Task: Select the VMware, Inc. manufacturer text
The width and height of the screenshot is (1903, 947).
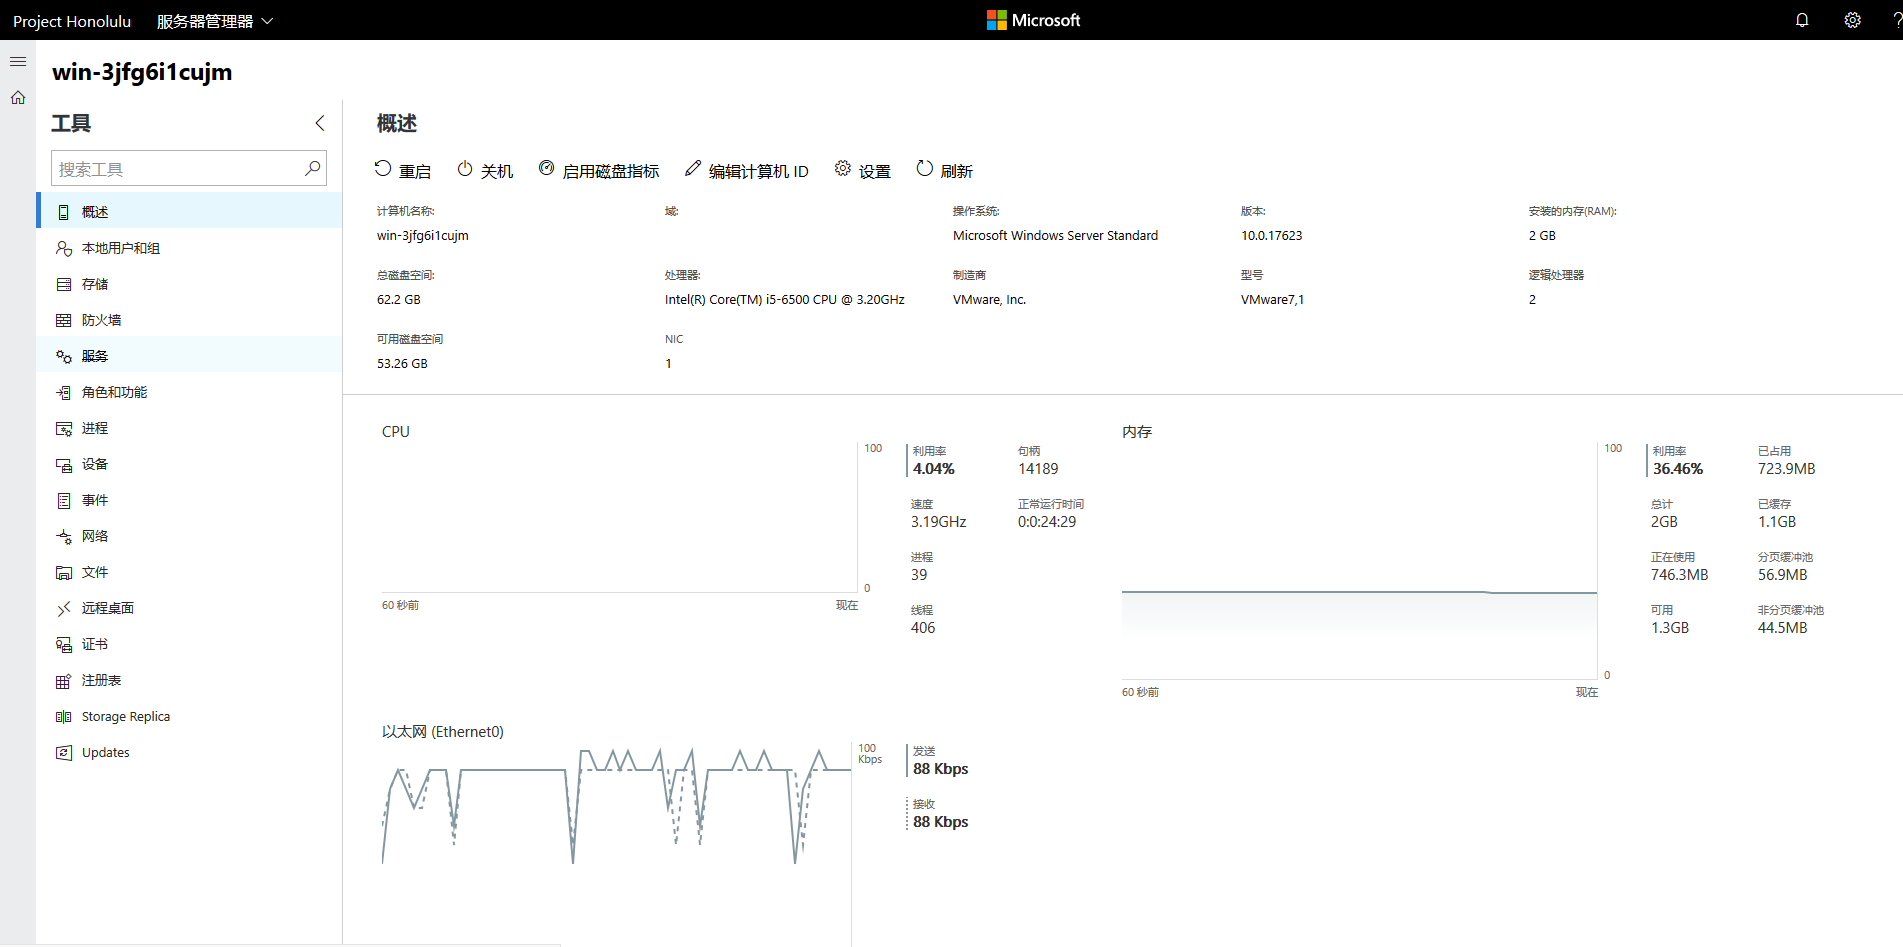Action: coord(989,300)
